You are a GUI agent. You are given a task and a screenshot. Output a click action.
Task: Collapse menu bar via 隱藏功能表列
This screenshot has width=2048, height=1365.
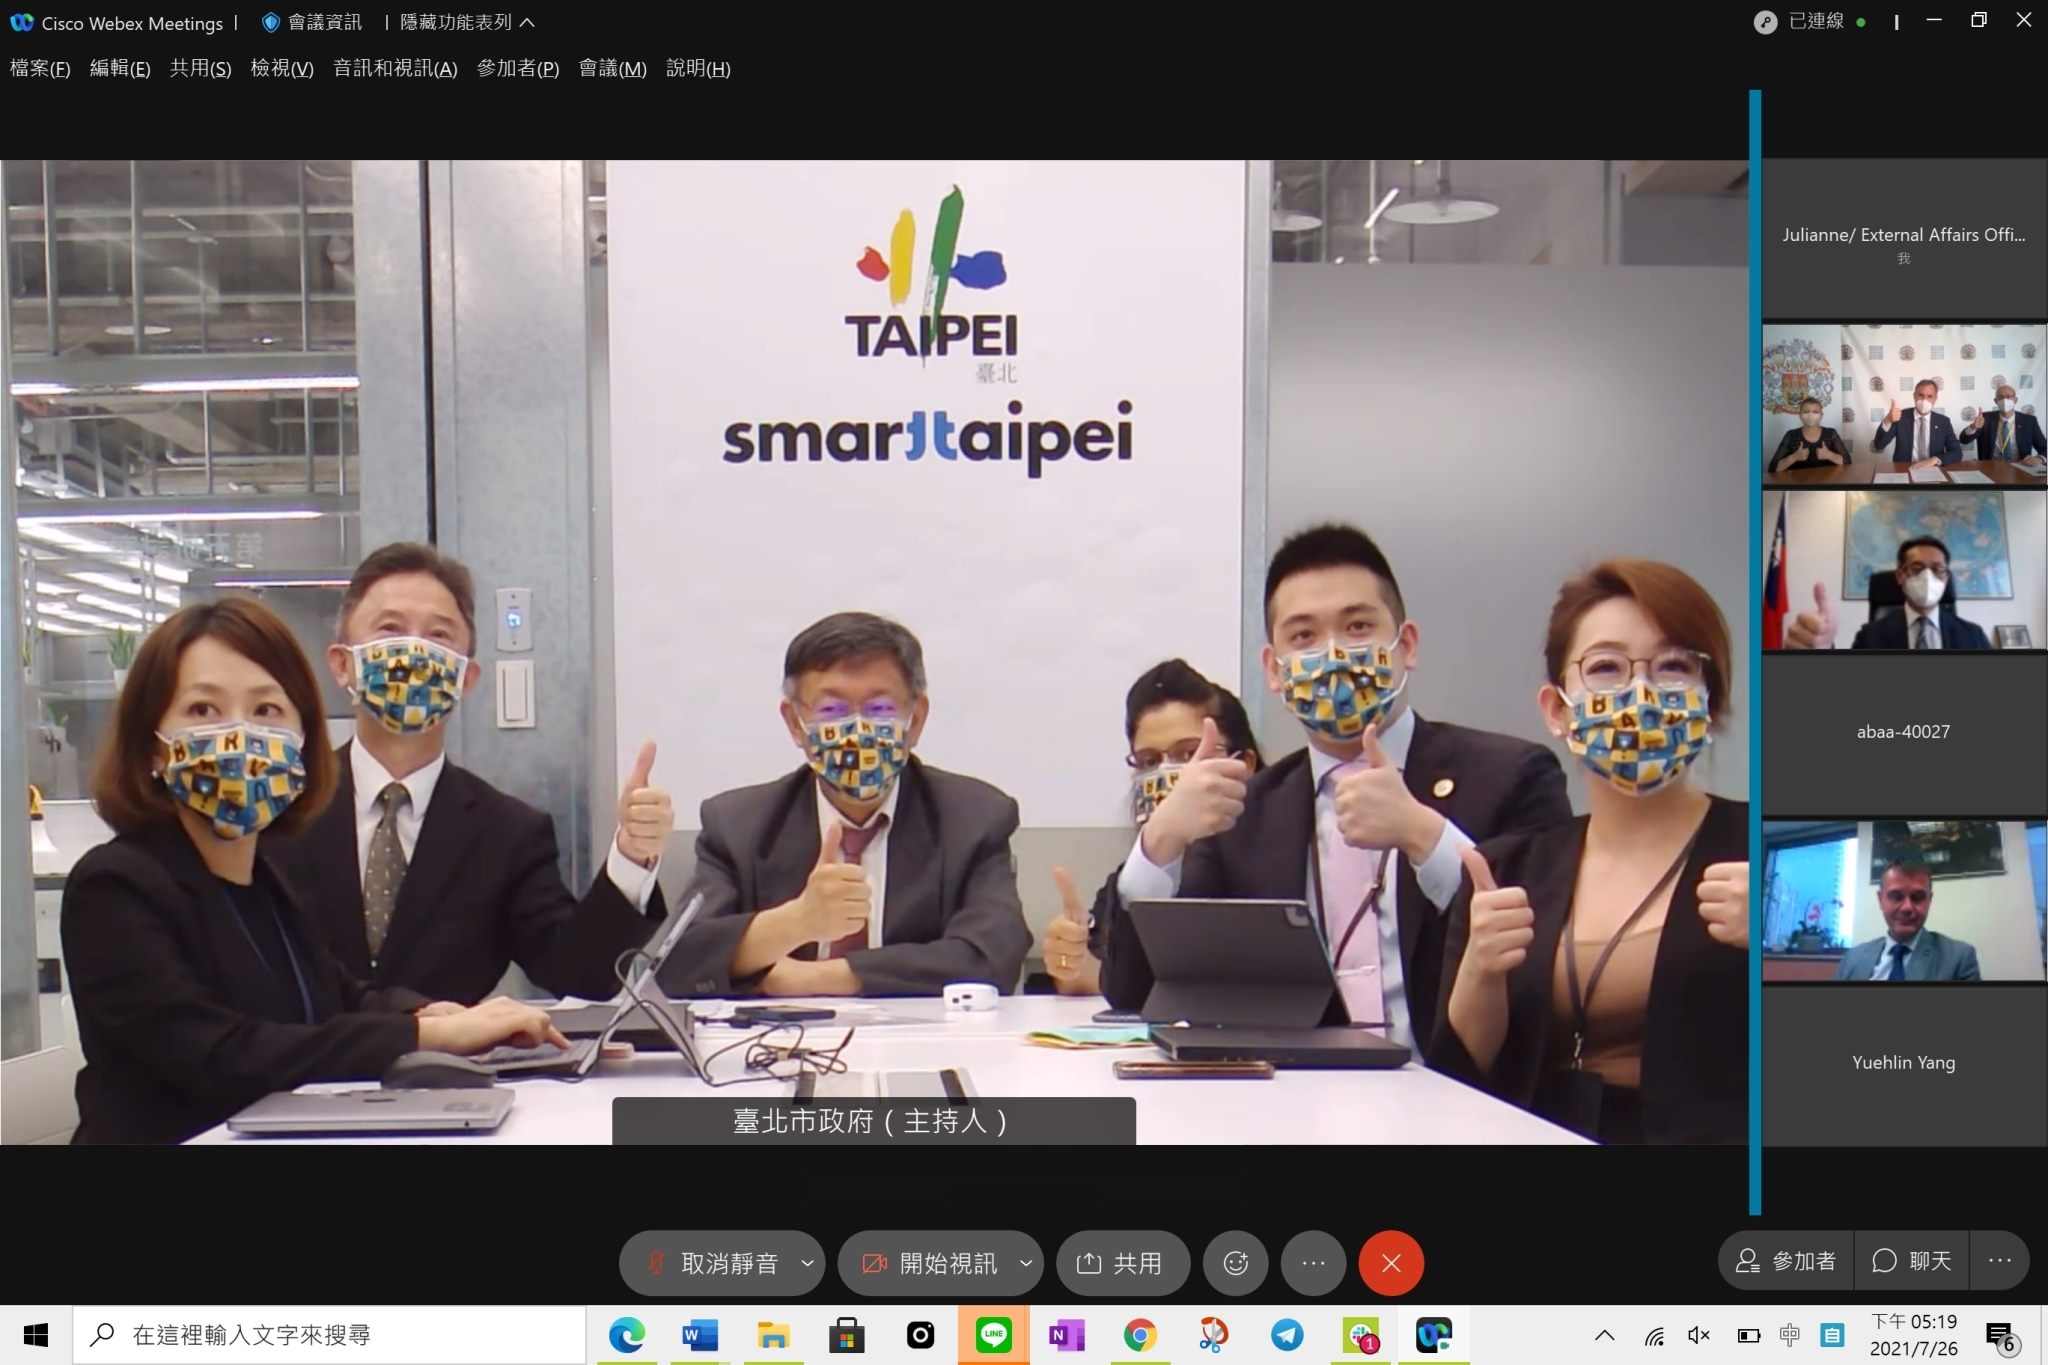click(467, 22)
